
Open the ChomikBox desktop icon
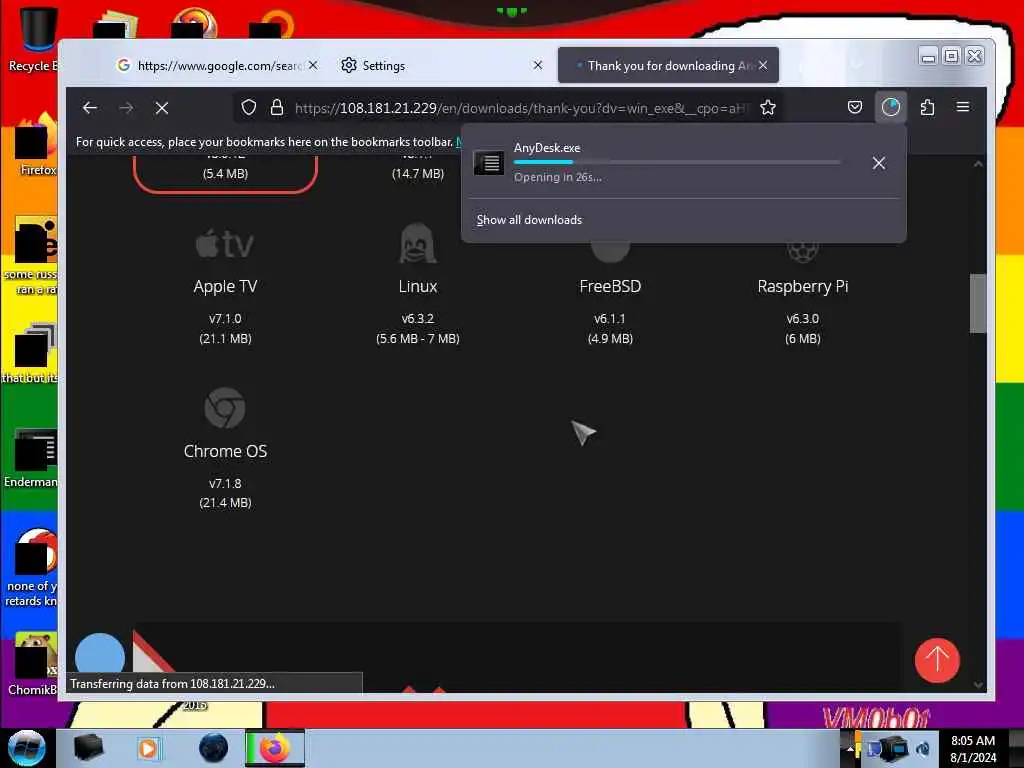tap(31, 664)
